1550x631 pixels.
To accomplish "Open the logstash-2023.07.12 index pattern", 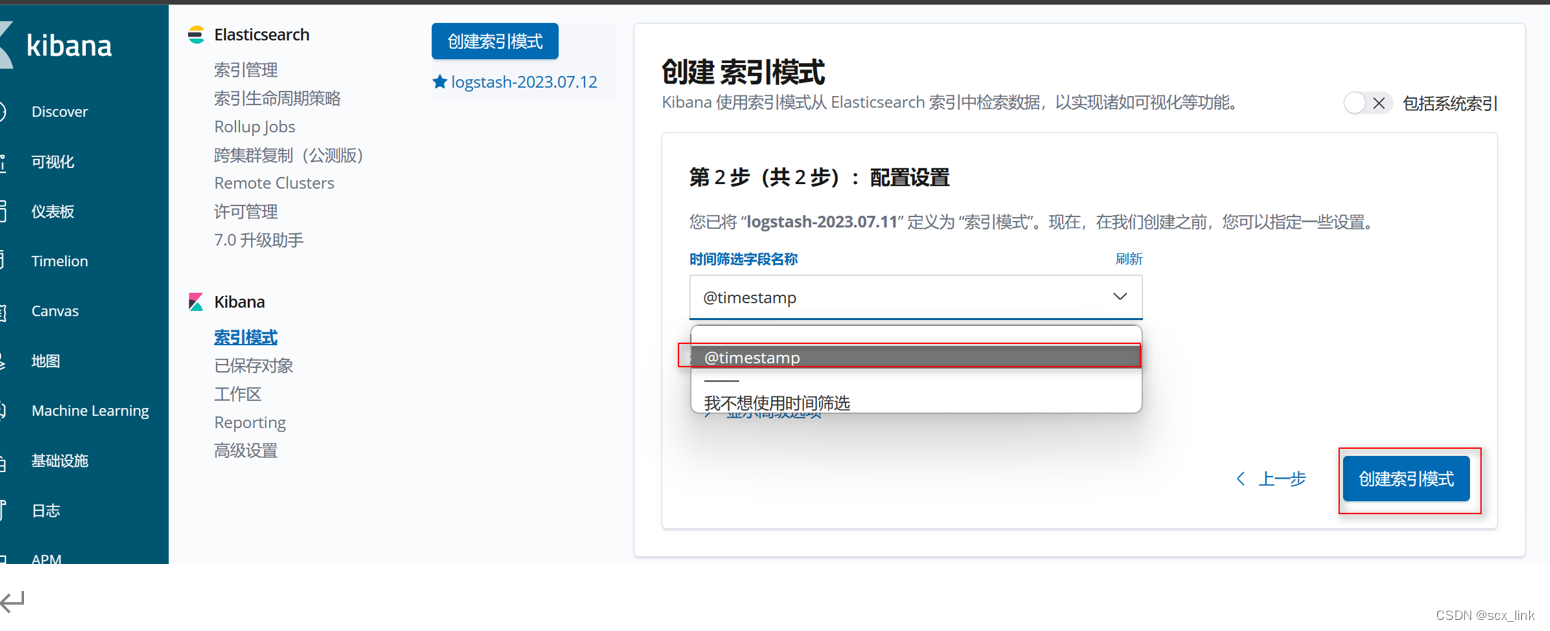I will pos(524,82).
